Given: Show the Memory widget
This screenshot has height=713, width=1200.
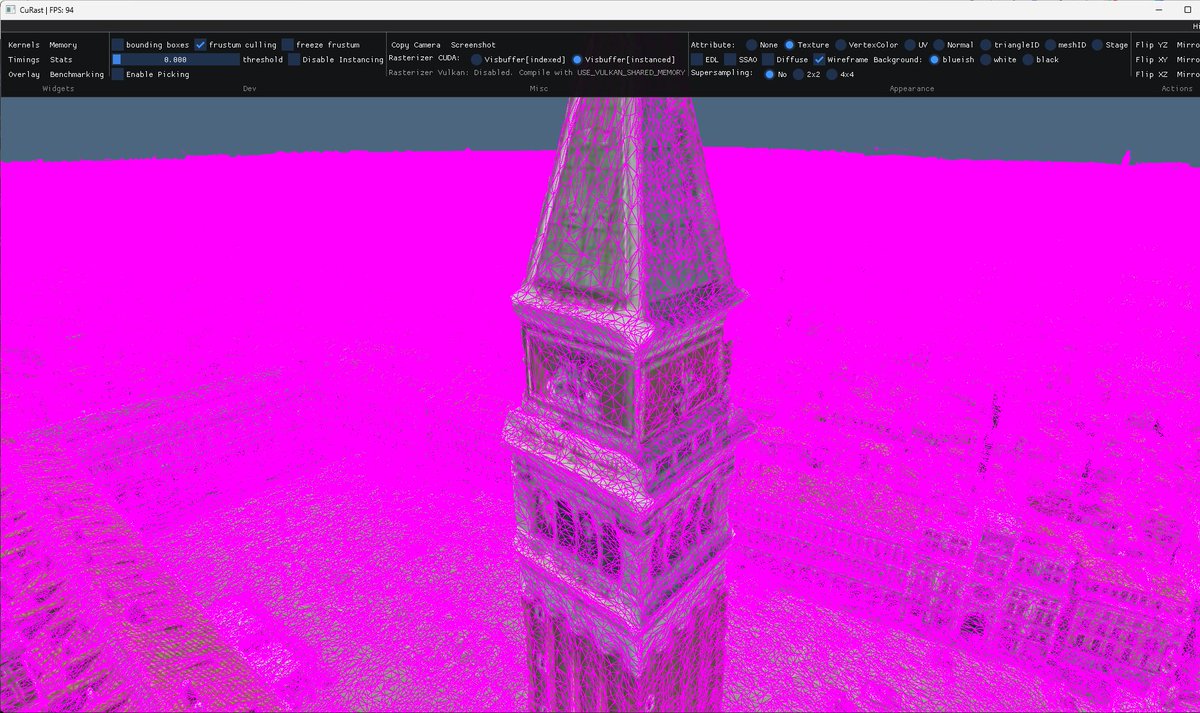Looking at the screenshot, I should coord(62,44).
